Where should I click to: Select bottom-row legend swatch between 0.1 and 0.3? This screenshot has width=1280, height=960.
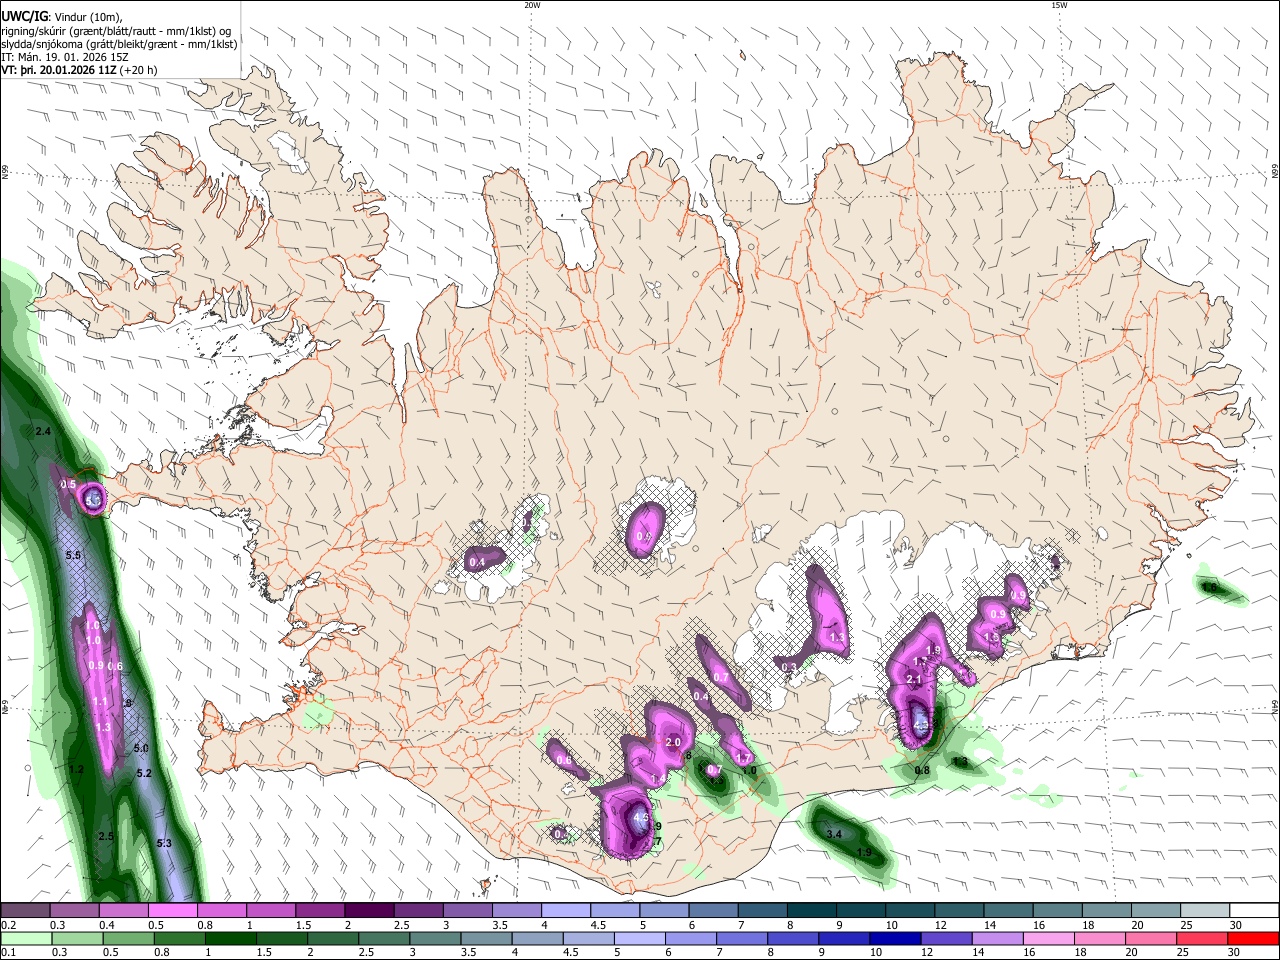click(x=25, y=938)
